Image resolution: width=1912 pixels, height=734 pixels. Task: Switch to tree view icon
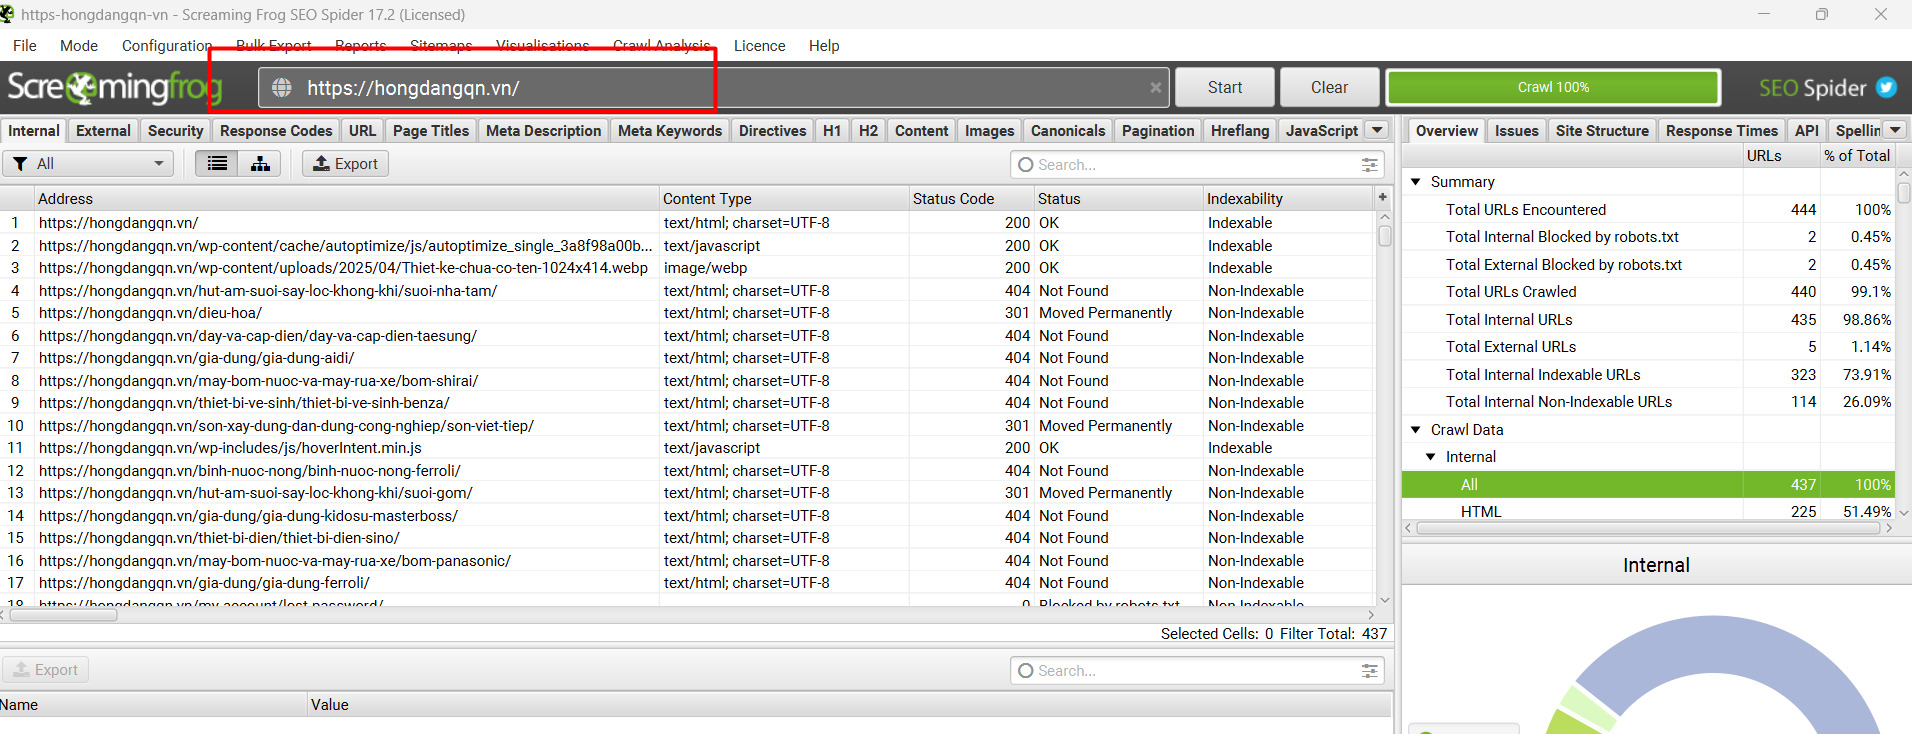click(260, 163)
